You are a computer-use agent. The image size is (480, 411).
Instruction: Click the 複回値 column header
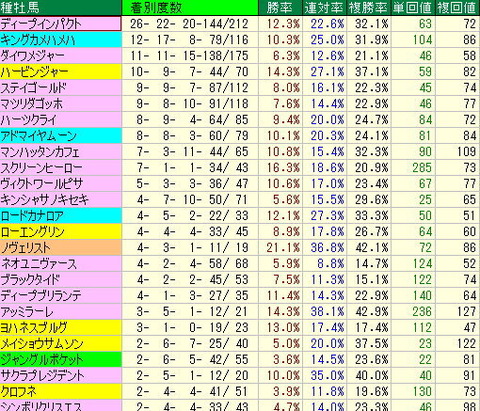(458, 8)
